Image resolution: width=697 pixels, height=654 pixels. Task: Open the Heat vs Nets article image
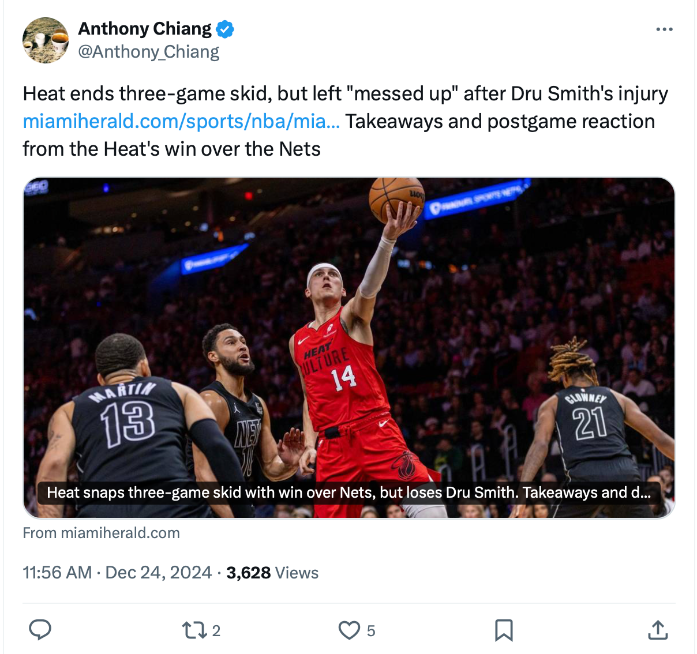click(x=349, y=348)
